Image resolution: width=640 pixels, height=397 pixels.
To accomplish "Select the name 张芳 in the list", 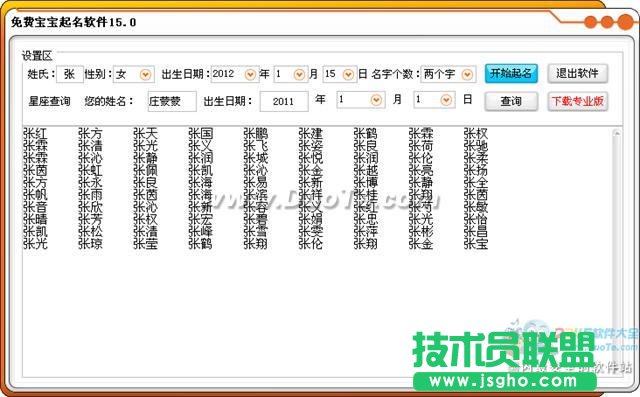I will click(90, 219).
